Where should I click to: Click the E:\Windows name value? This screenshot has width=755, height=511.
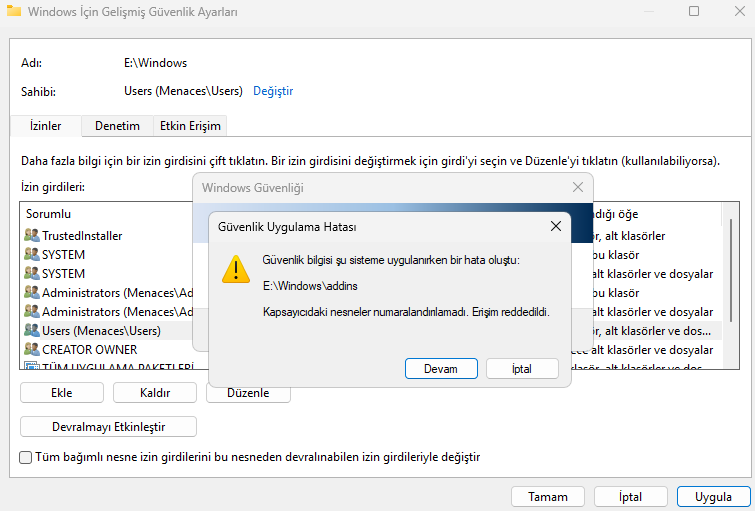(156, 63)
